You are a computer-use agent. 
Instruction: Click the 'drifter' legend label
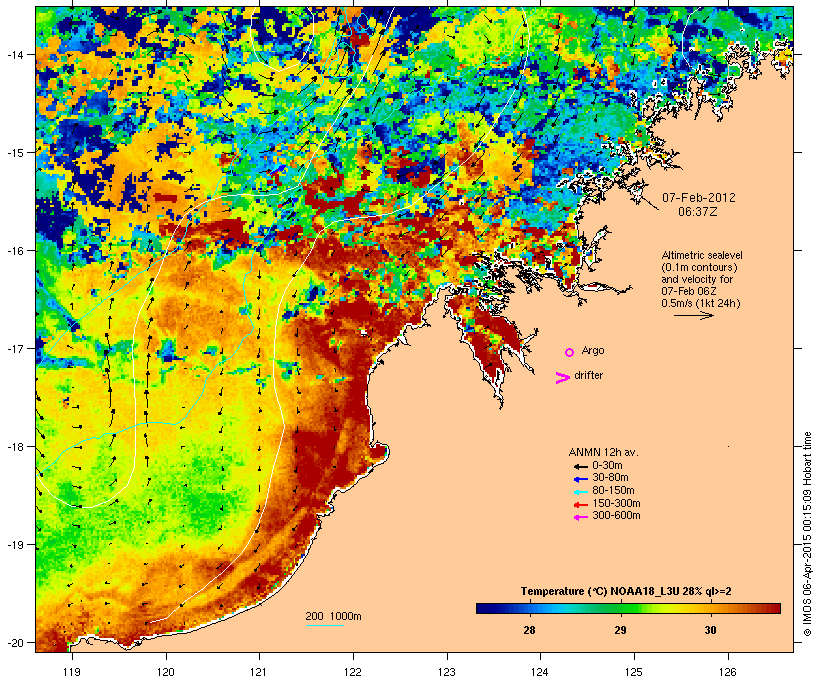pos(588,375)
